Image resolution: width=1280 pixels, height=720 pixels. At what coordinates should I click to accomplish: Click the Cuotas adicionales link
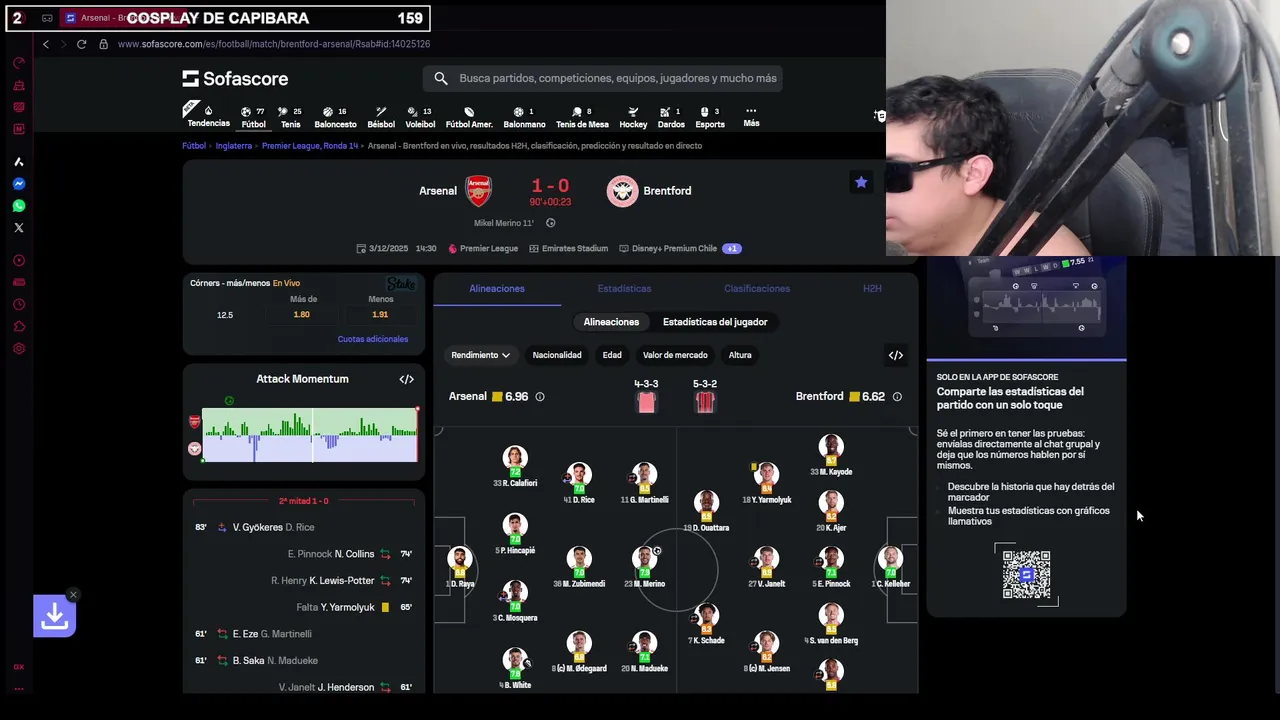(372, 339)
